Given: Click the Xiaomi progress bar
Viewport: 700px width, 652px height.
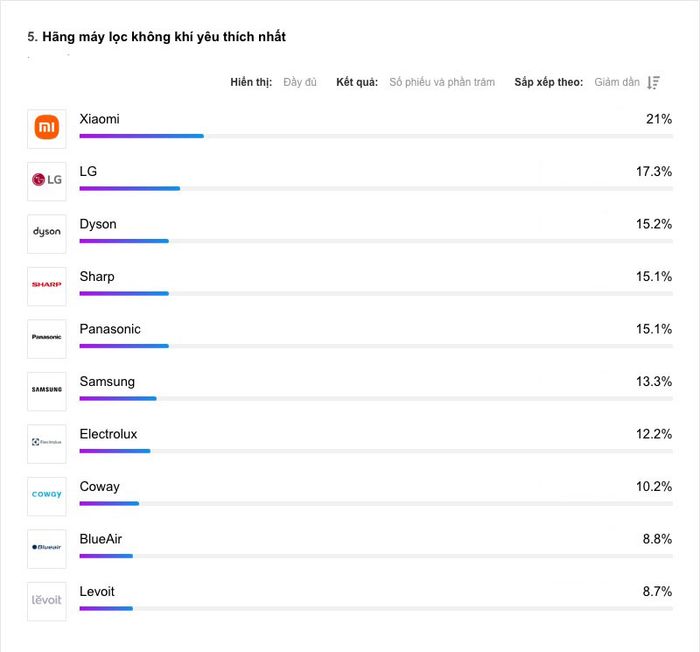Looking at the screenshot, I should pos(376,136).
